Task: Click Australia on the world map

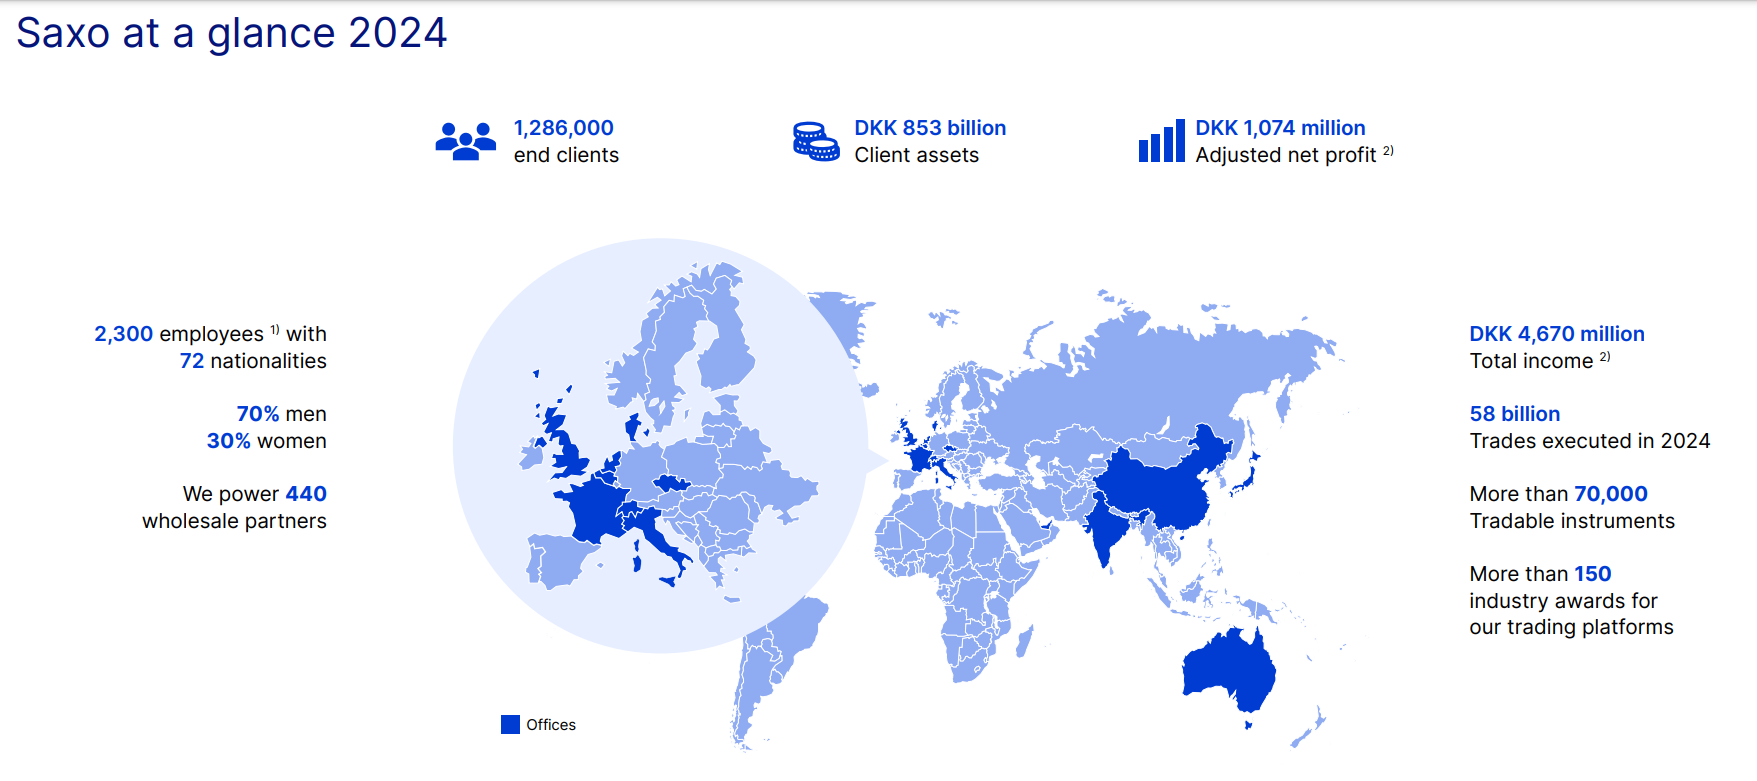Action: click(1226, 670)
